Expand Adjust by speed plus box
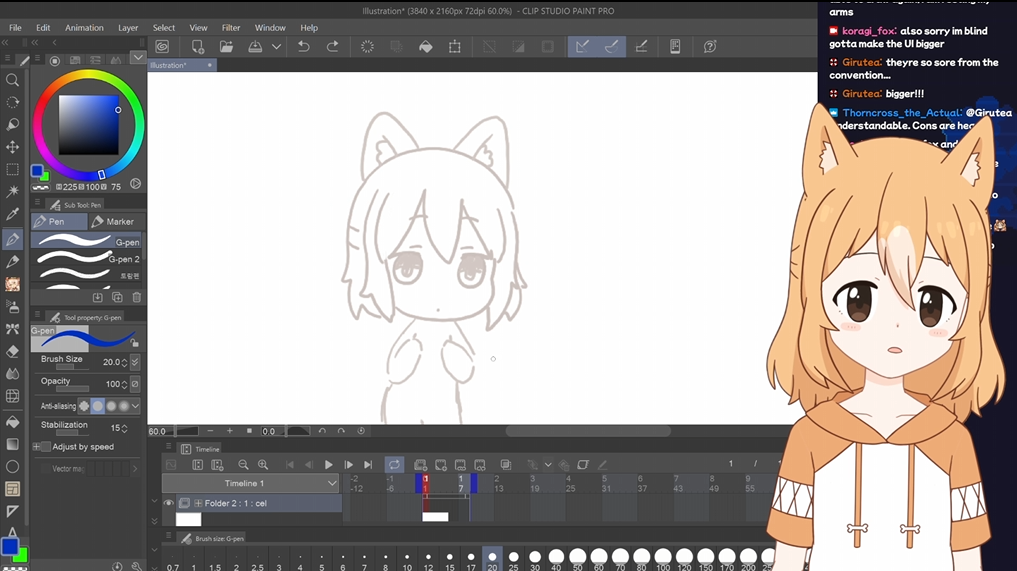 coord(36,446)
